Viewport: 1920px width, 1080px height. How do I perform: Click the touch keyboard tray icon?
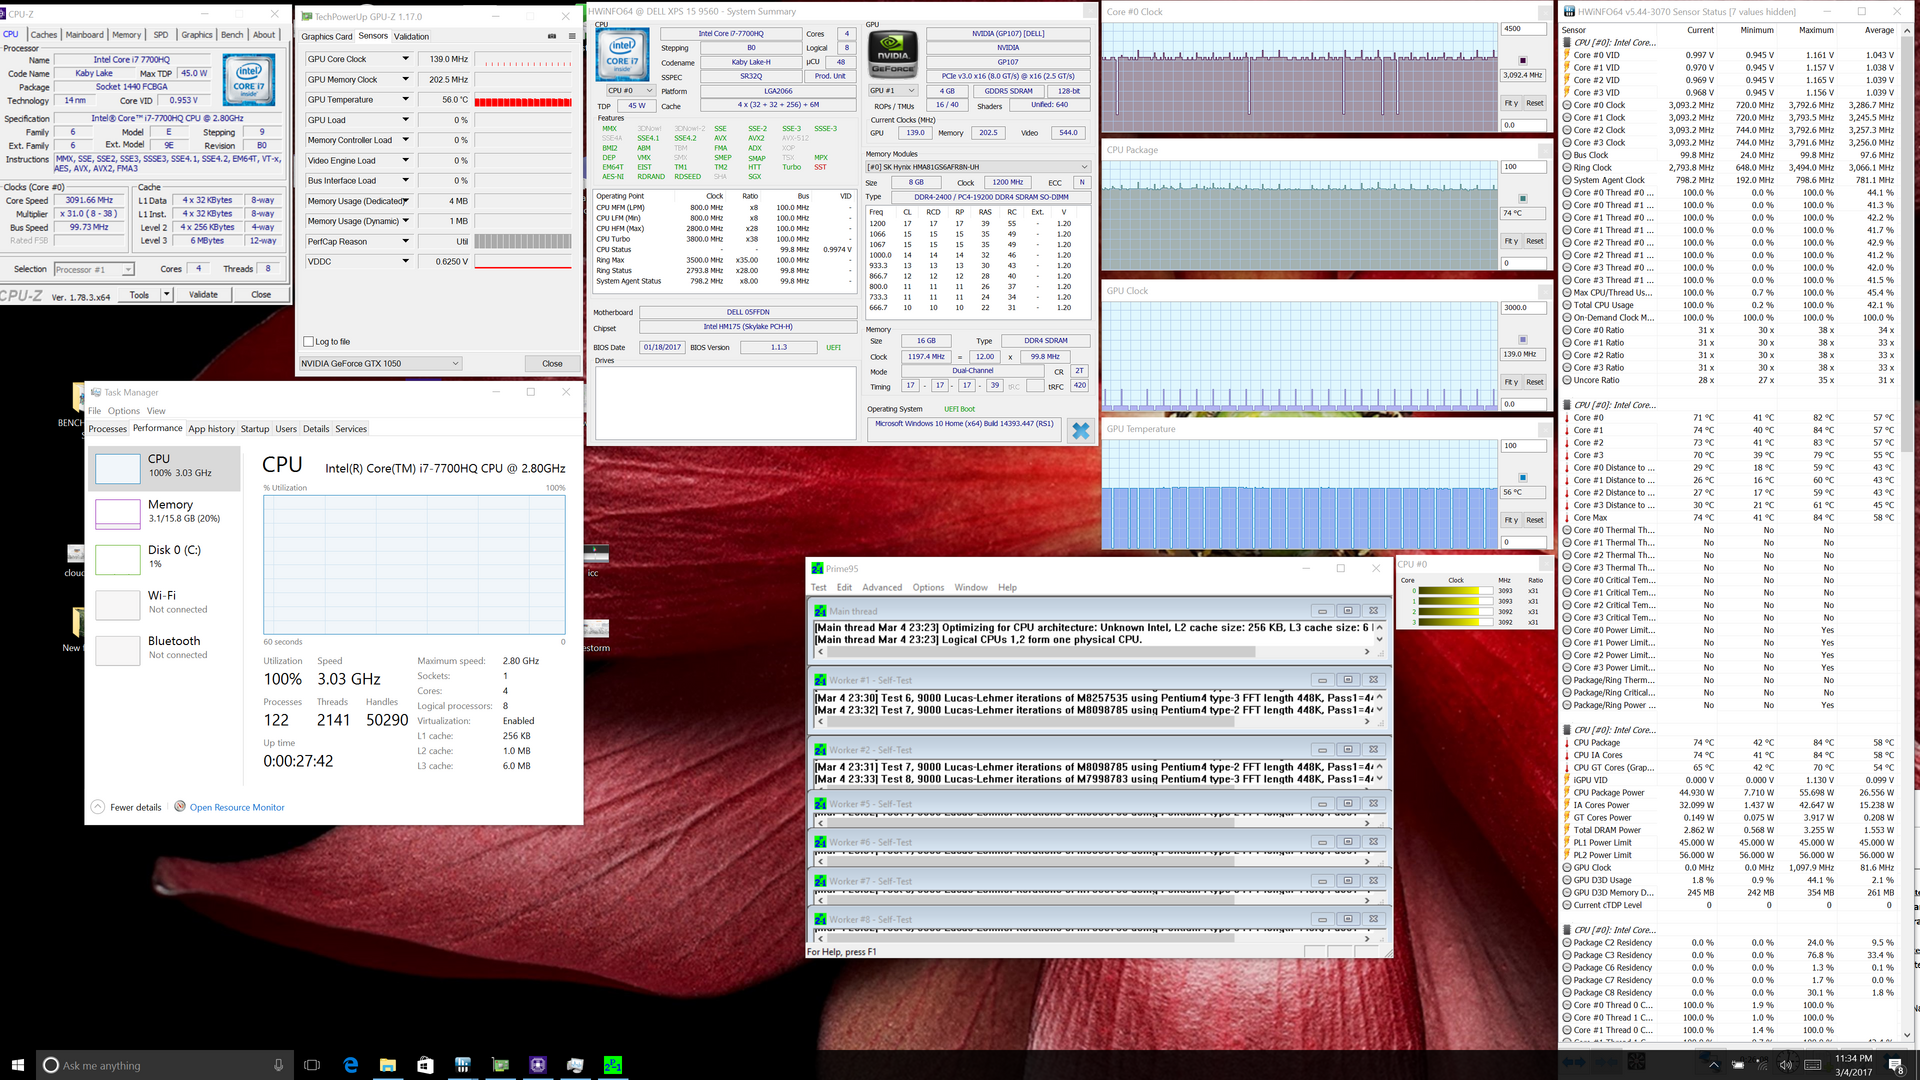1812,1064
